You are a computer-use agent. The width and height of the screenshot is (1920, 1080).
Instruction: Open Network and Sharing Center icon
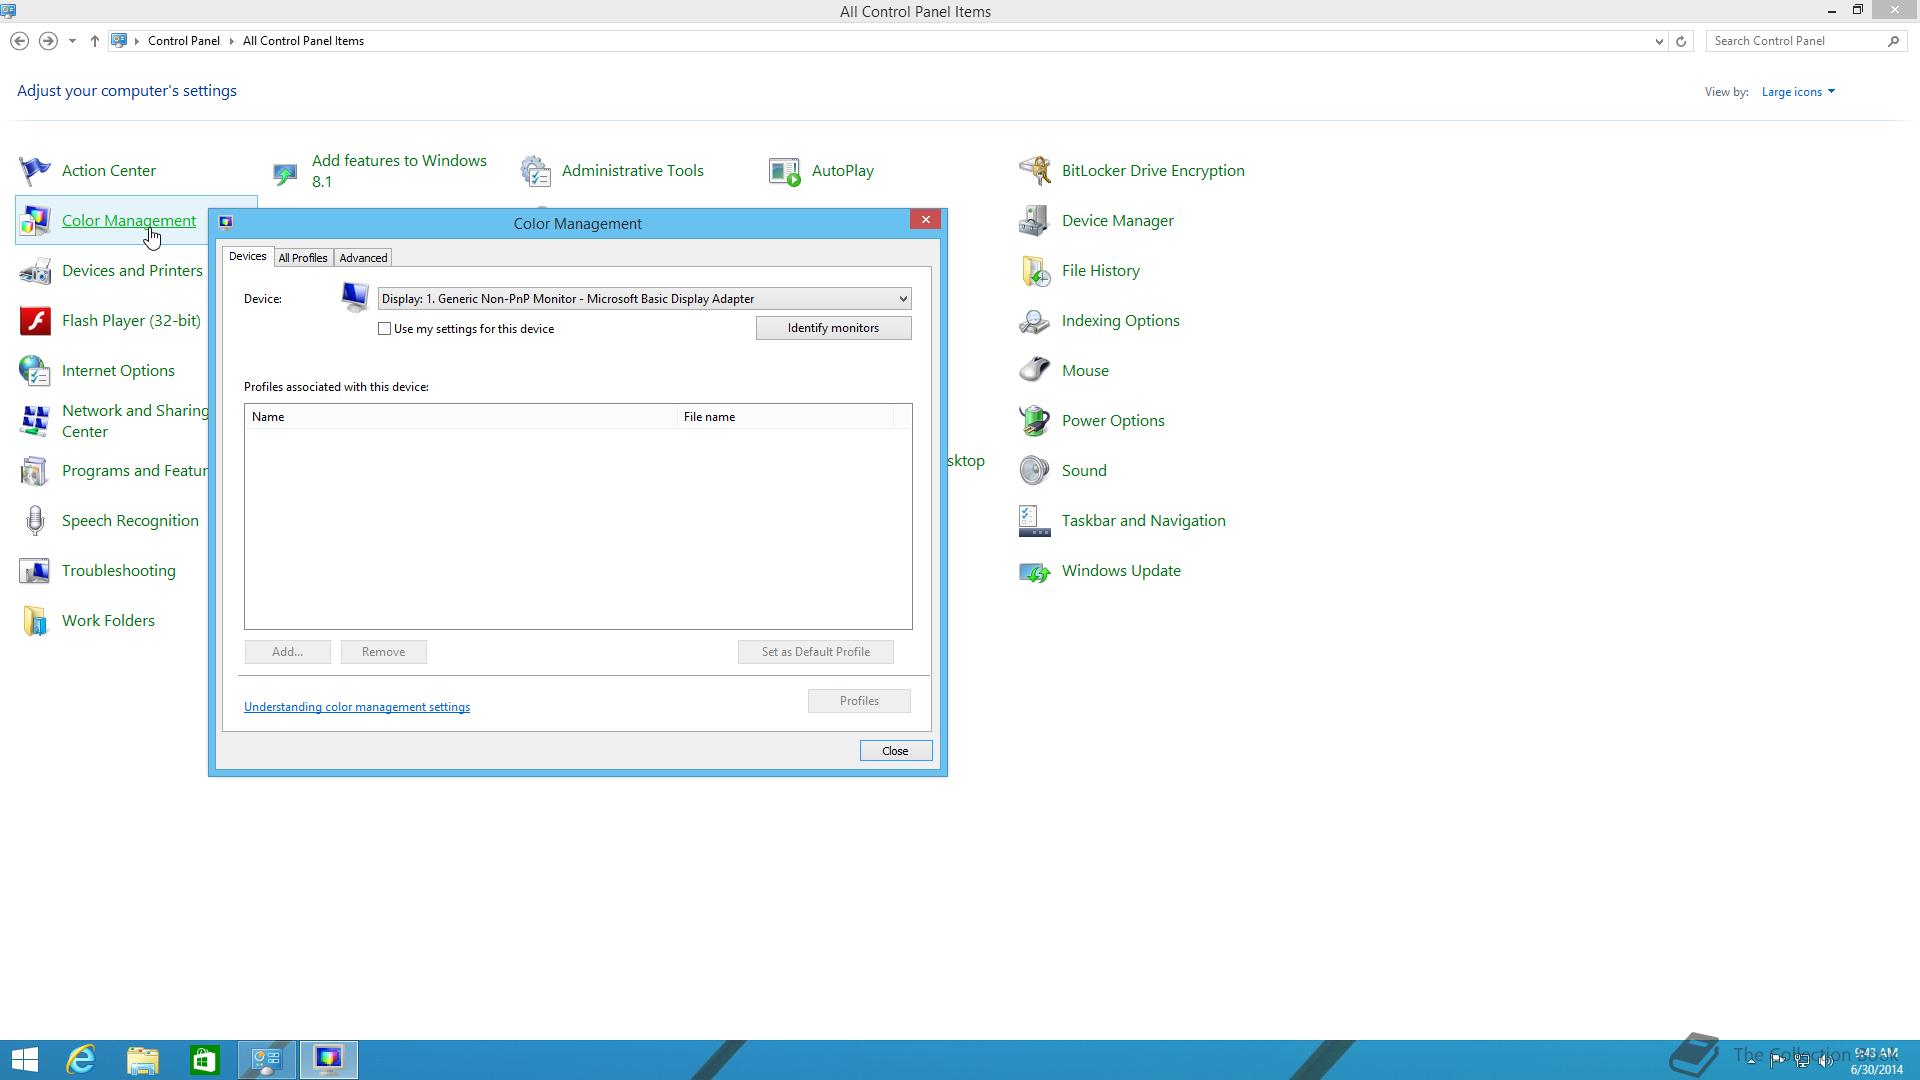click(35, 421)
